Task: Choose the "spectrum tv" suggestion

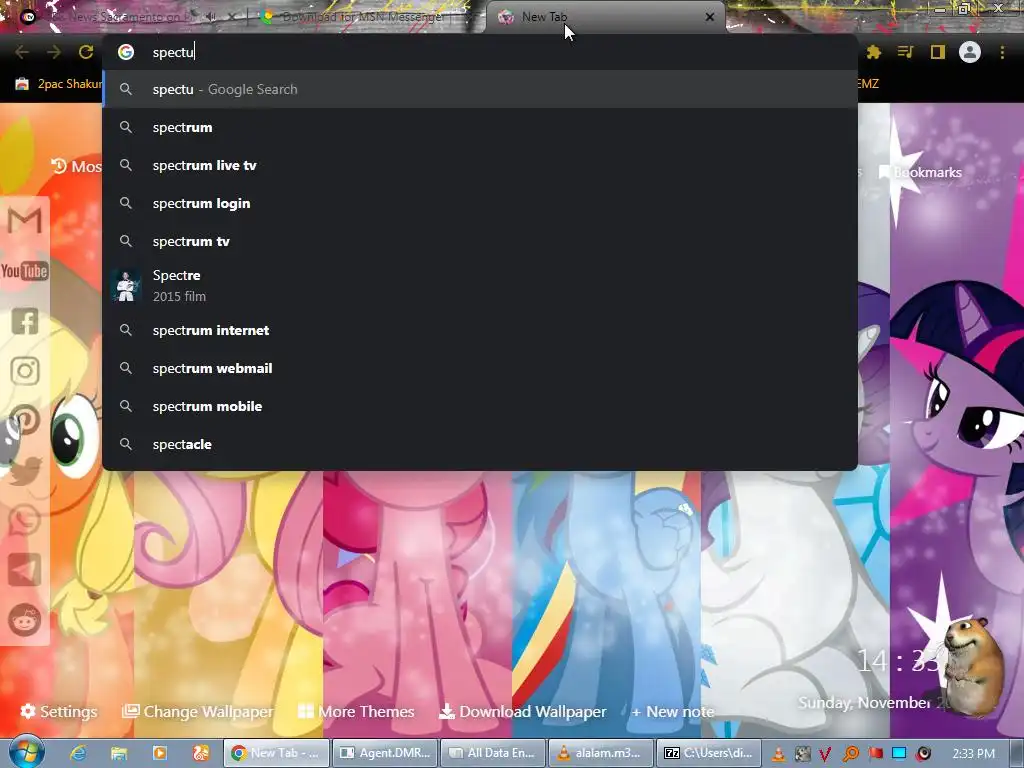Action: [x=480, y=241]
